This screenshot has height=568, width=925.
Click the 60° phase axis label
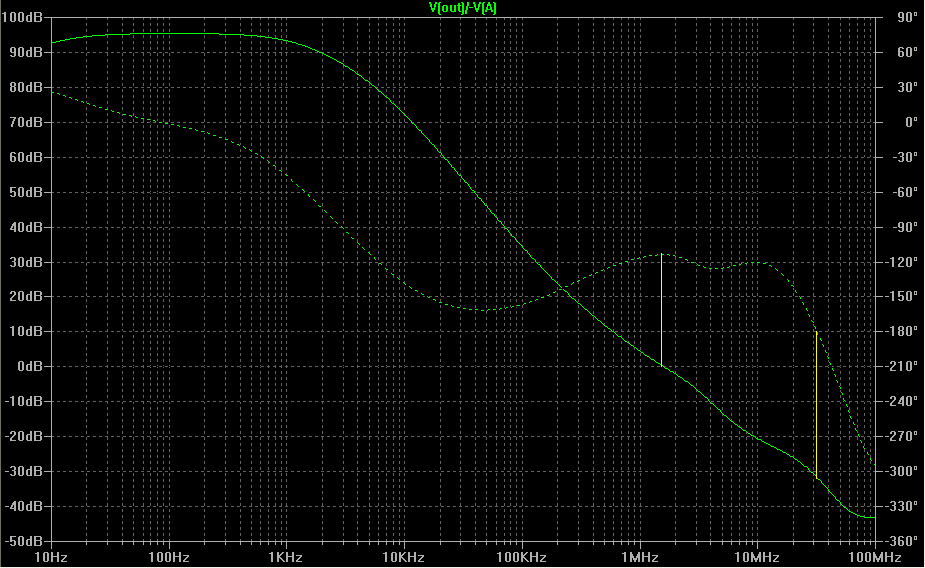(907, 52)
